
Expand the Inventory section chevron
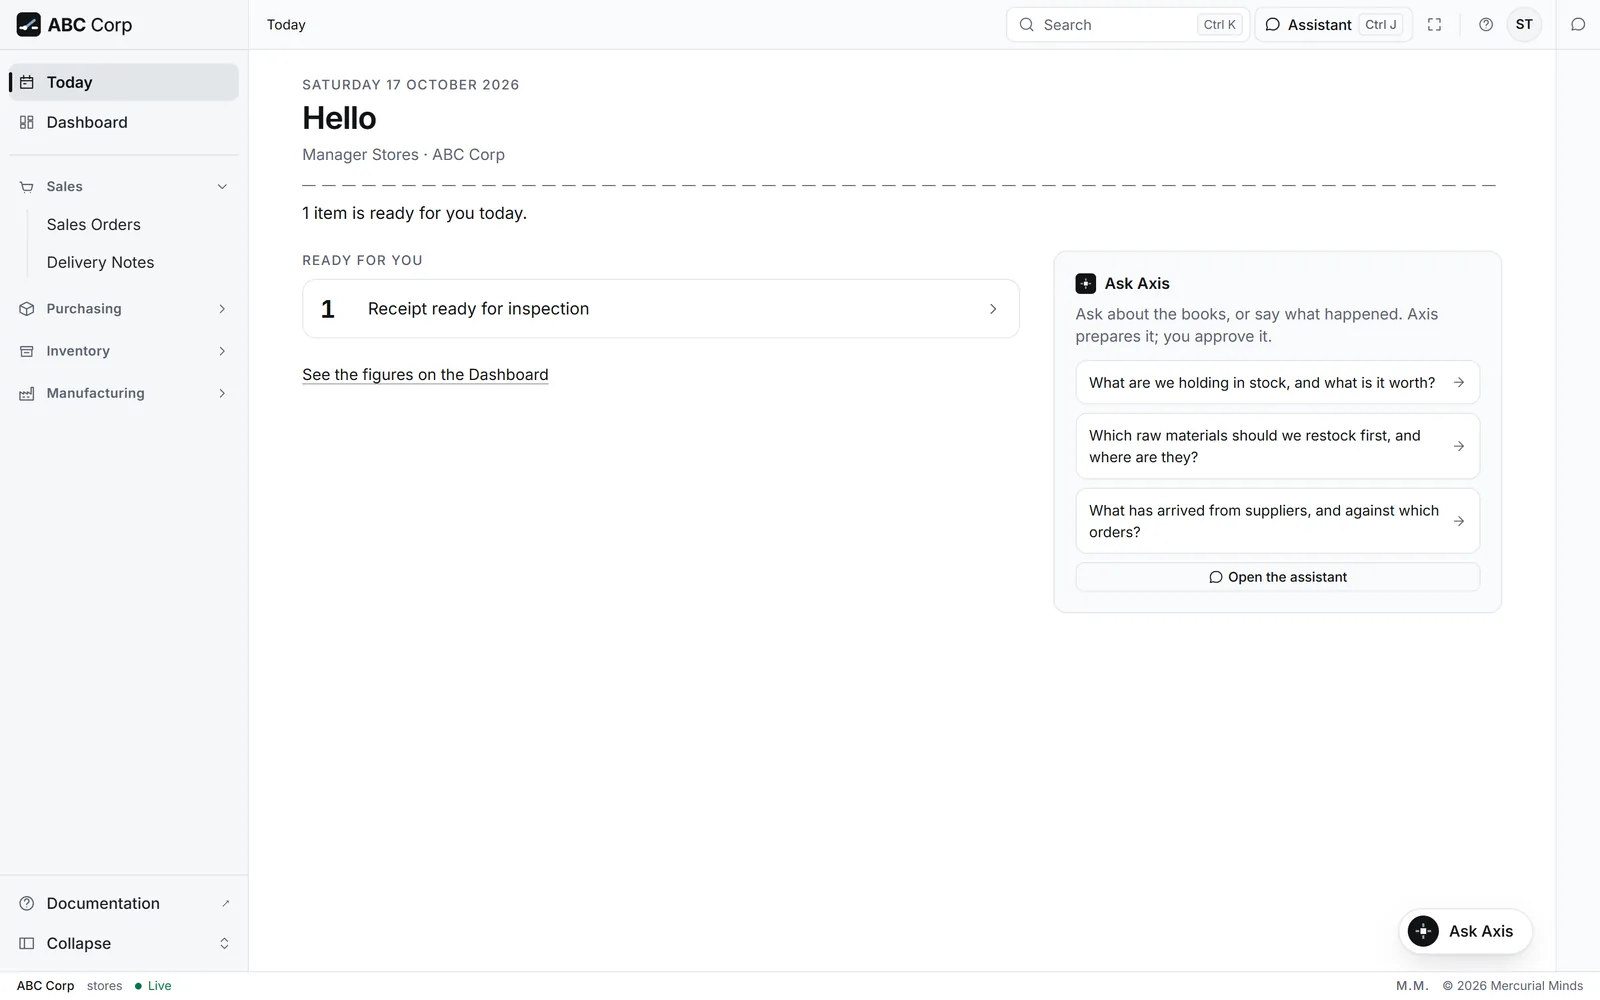point(222,351)
